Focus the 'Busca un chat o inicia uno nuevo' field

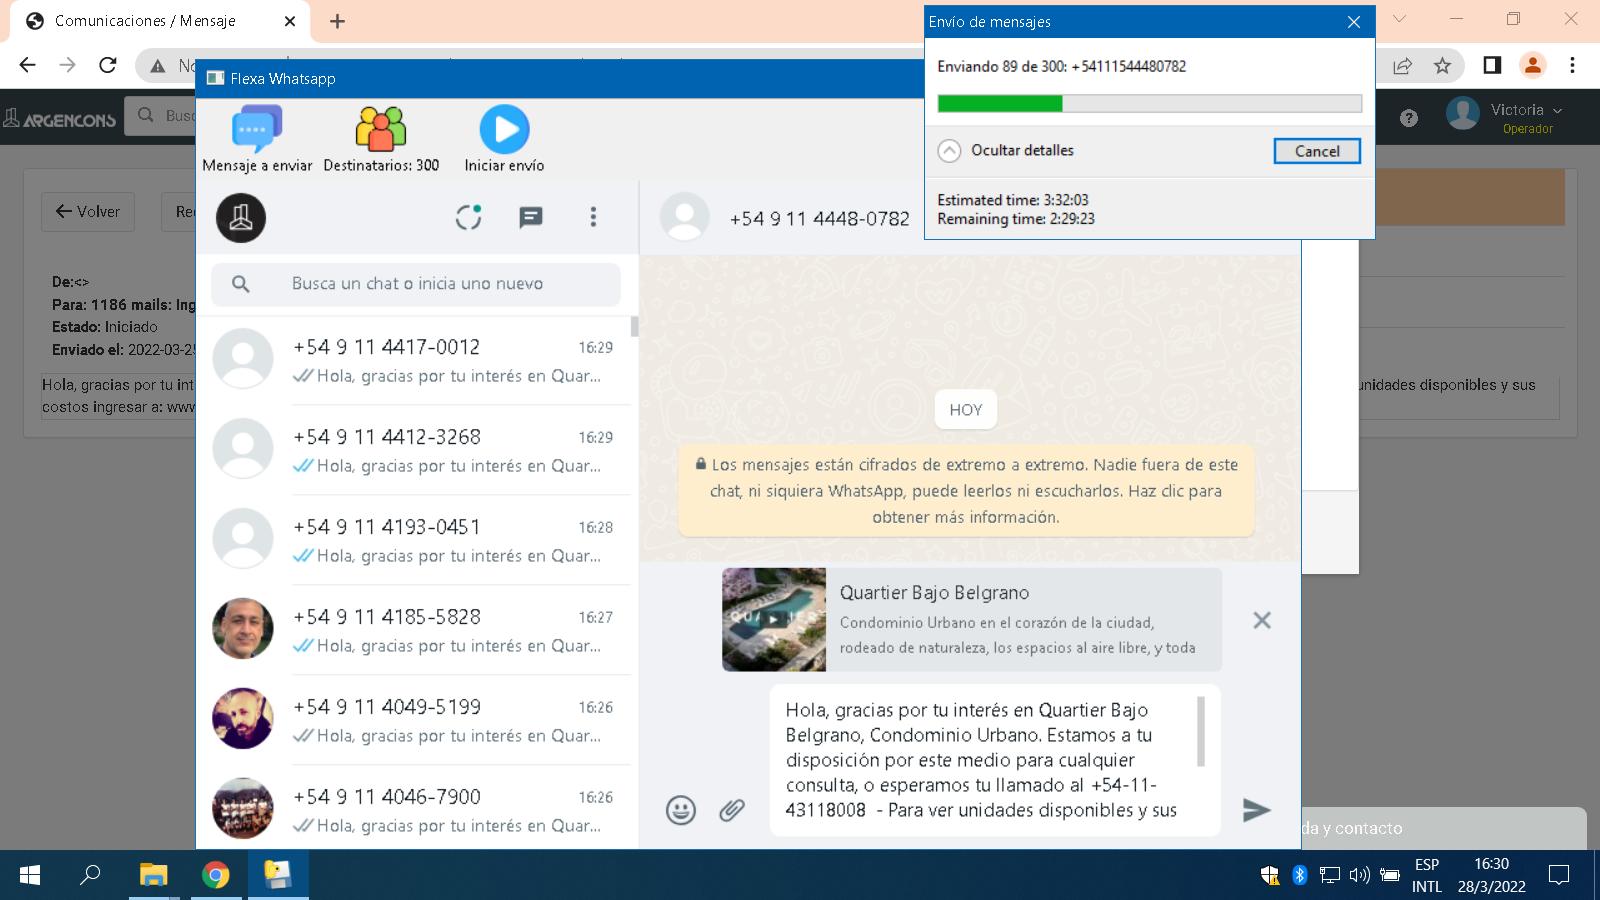pyautogui.click(x=416, y=284)
